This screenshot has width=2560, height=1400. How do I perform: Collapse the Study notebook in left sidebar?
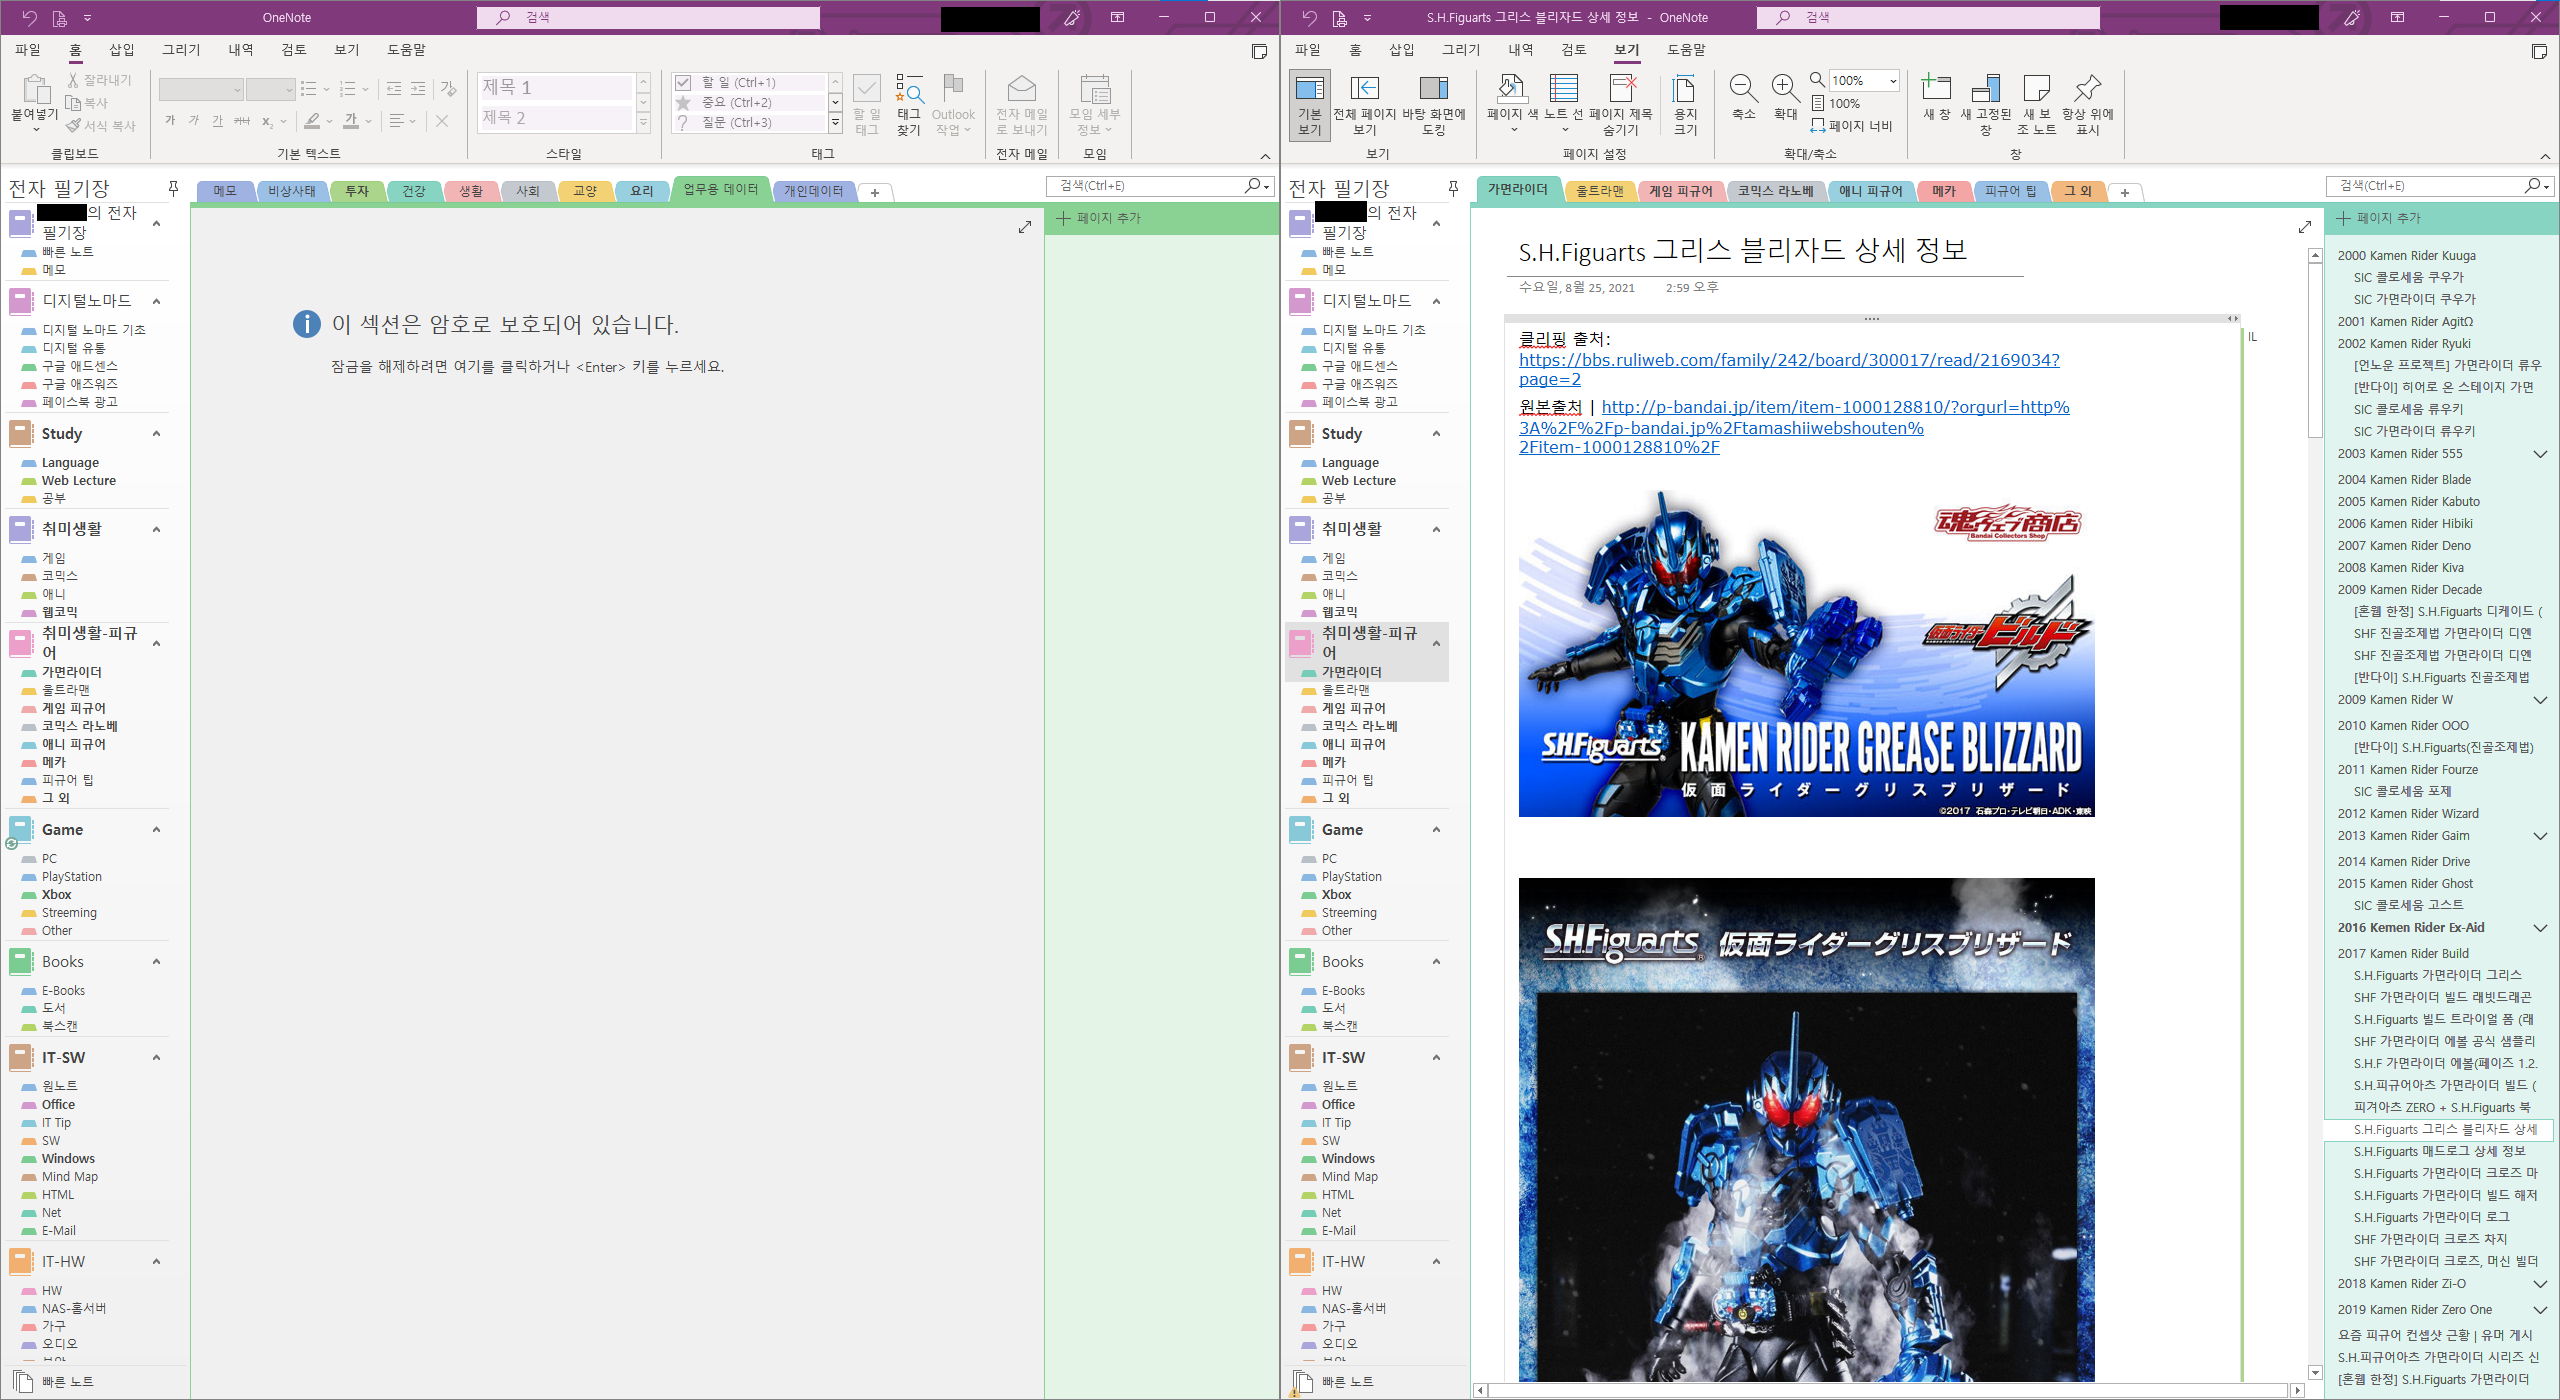tap(157, 434)
